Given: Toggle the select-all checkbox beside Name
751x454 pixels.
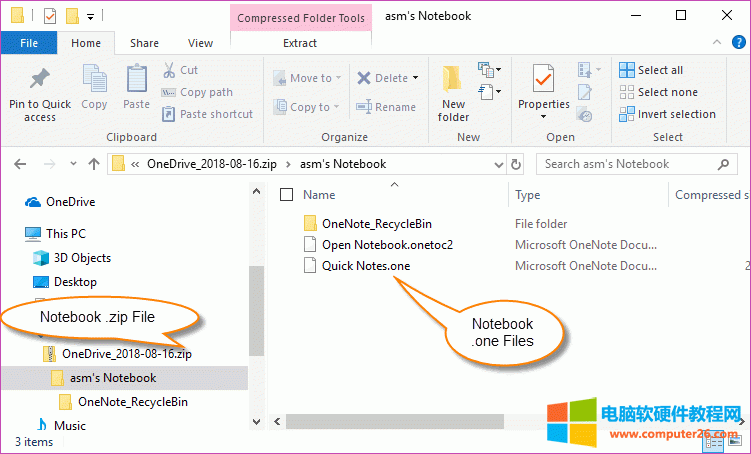Looking at the screenshot, I should [287, 195].
